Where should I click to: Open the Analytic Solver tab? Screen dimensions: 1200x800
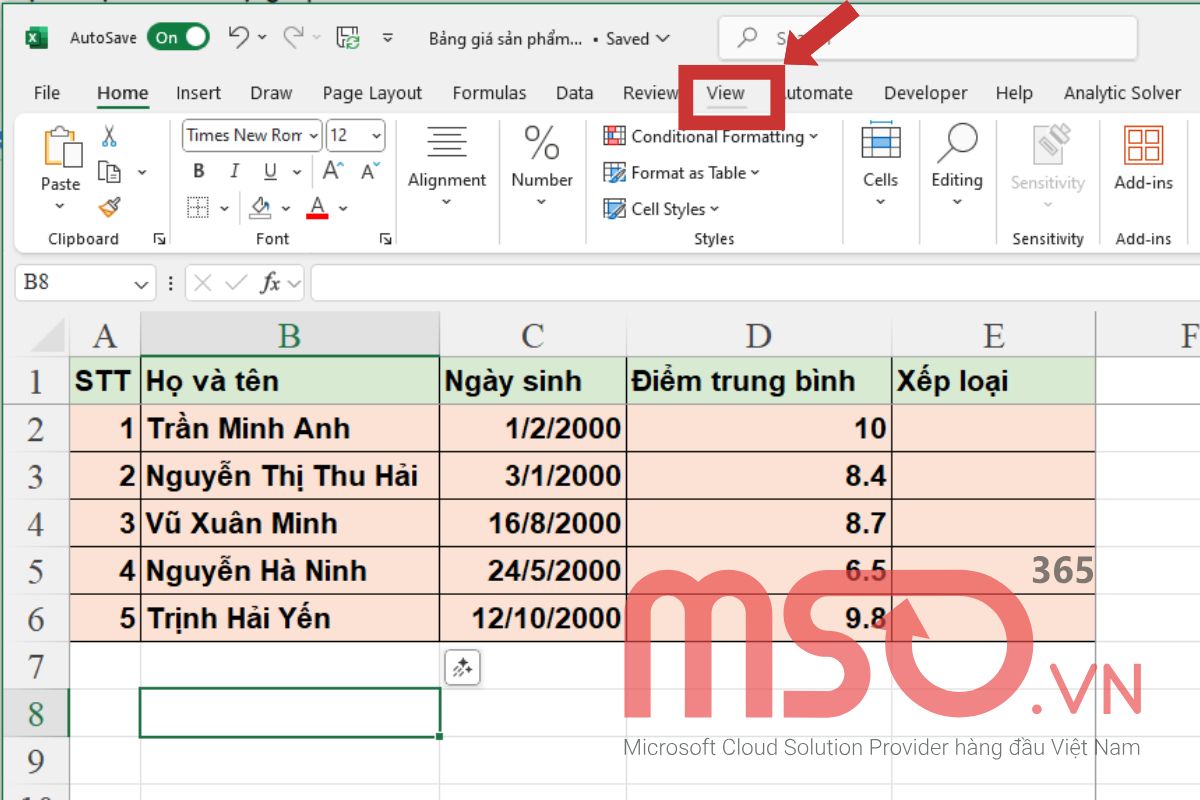click(x=1122, y=93)
